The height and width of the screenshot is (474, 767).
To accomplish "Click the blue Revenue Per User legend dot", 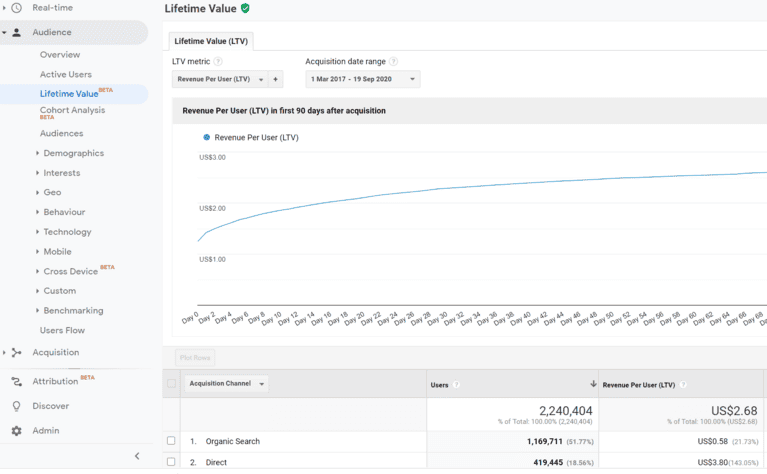I will 207,137.
